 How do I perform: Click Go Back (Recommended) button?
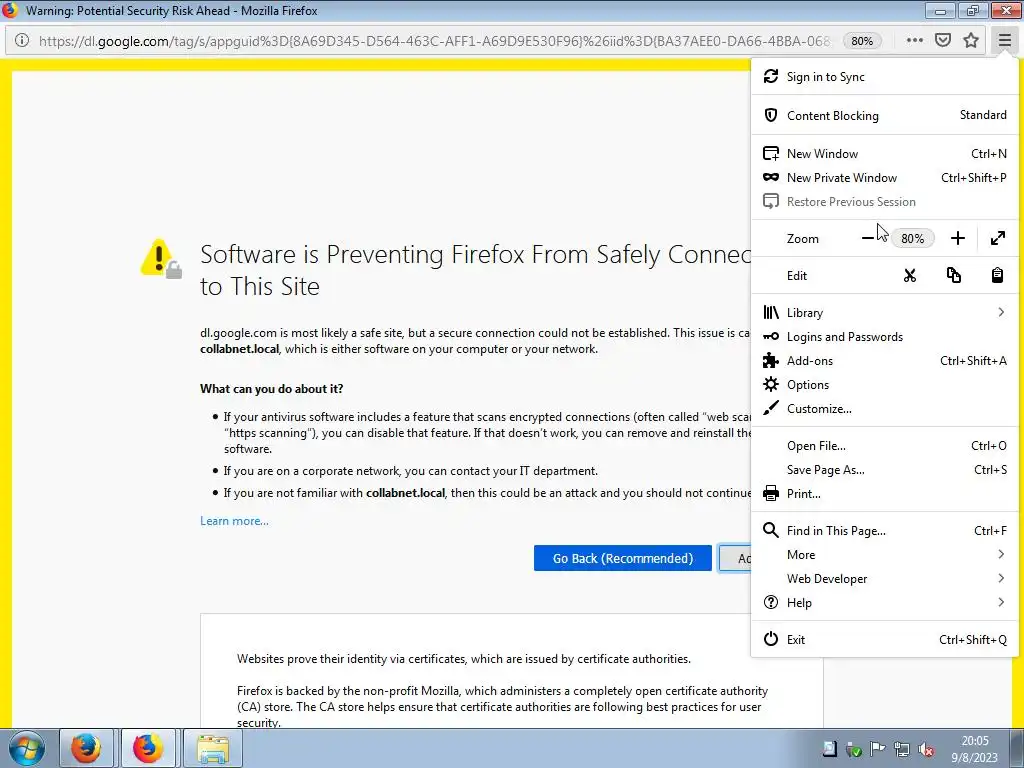(622, 558)
